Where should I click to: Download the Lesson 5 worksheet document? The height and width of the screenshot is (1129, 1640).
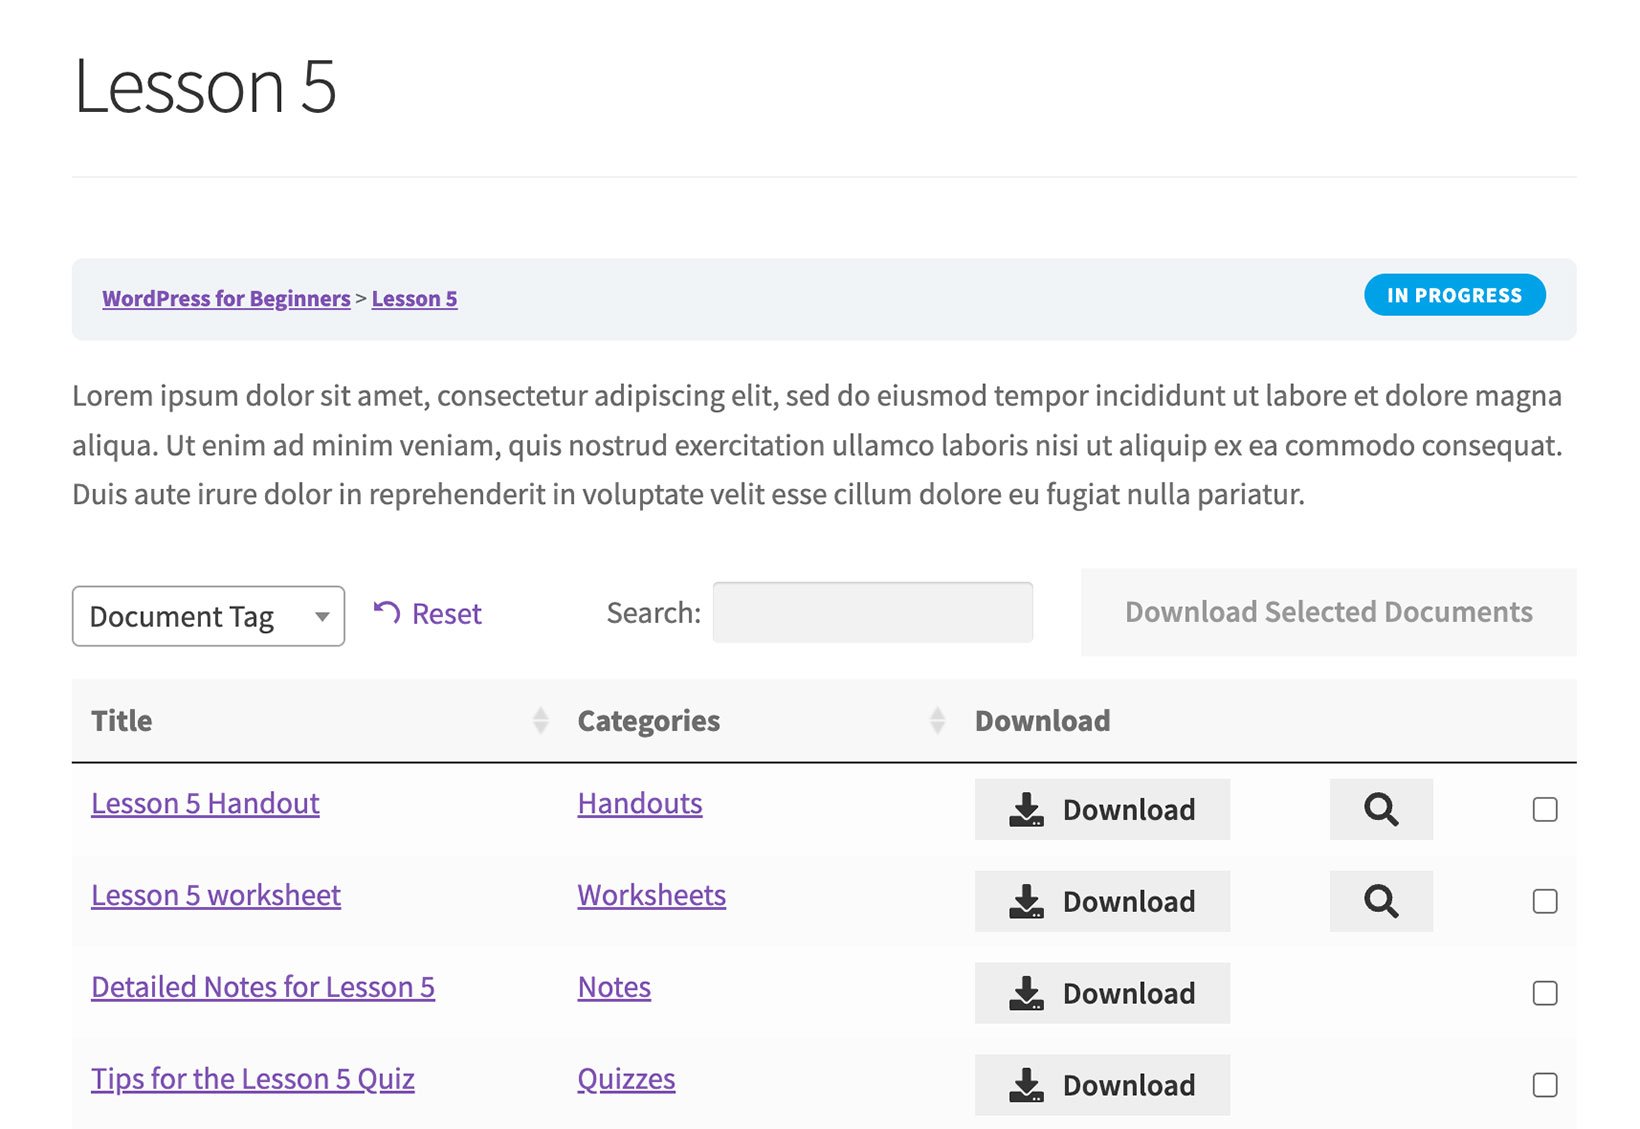click(1101, 901)
